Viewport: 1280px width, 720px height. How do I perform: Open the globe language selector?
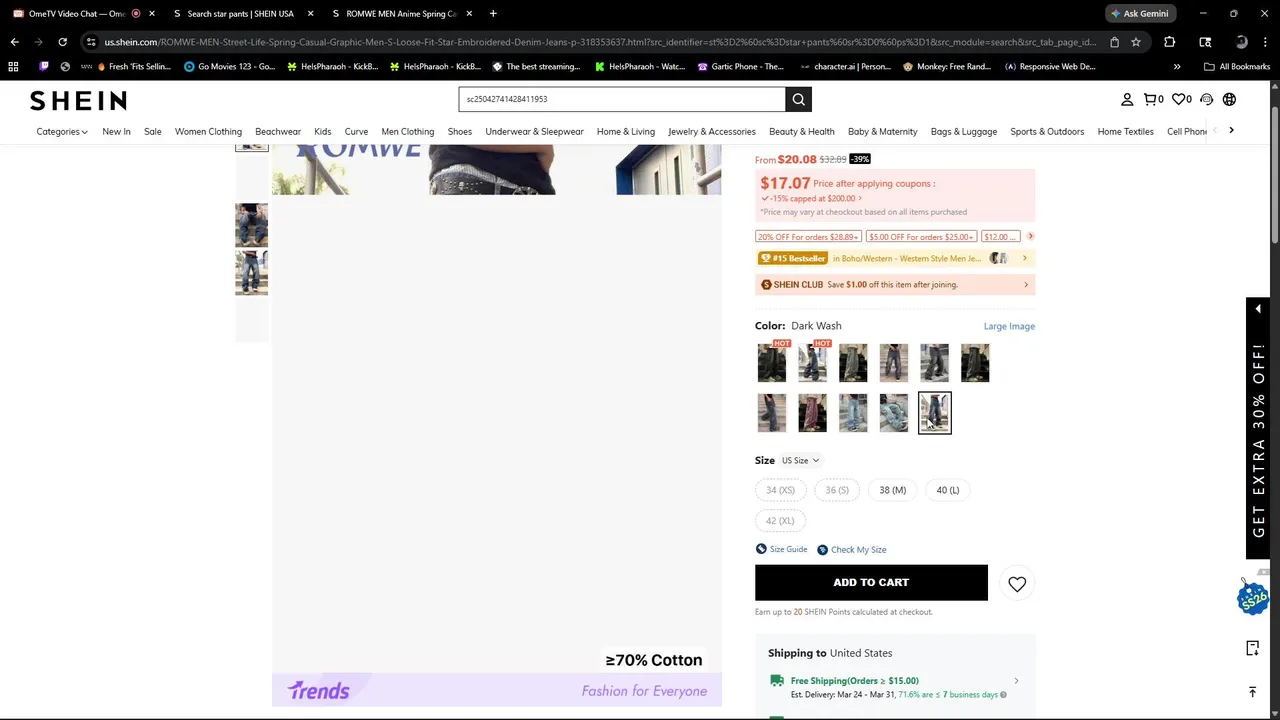pos(1229,99)
